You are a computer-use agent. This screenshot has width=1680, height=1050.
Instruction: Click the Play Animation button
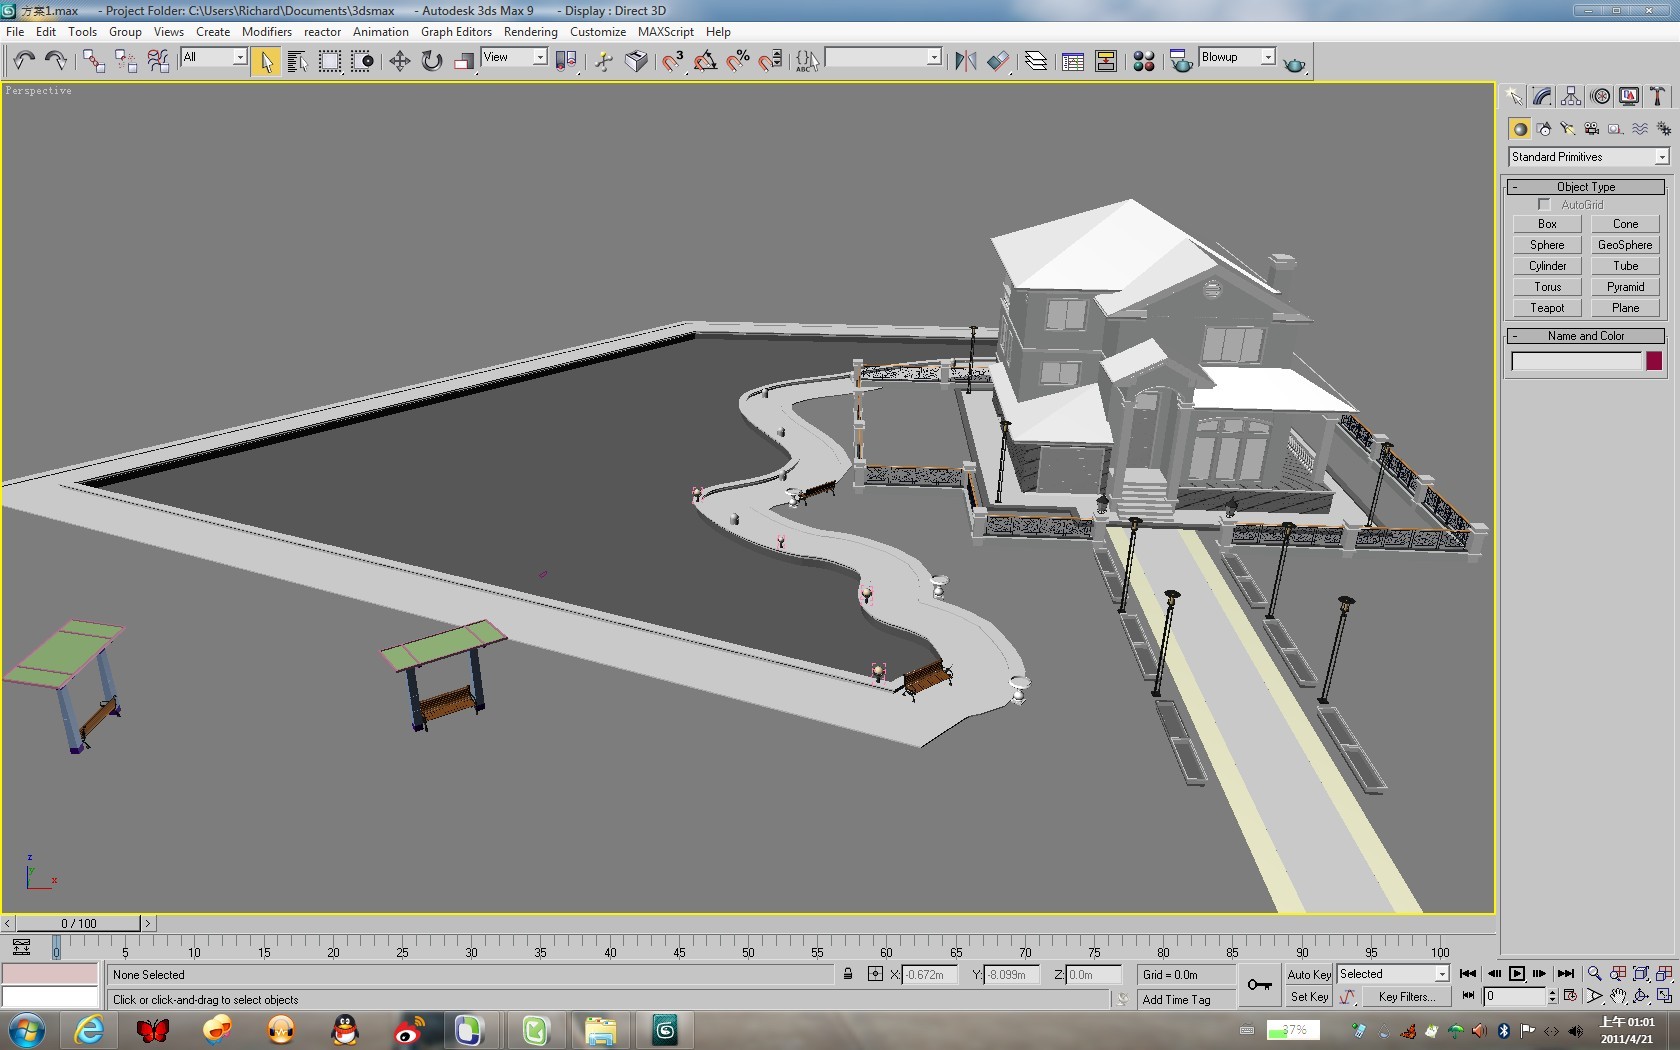pyautogui.click(x=1517, y=974)
